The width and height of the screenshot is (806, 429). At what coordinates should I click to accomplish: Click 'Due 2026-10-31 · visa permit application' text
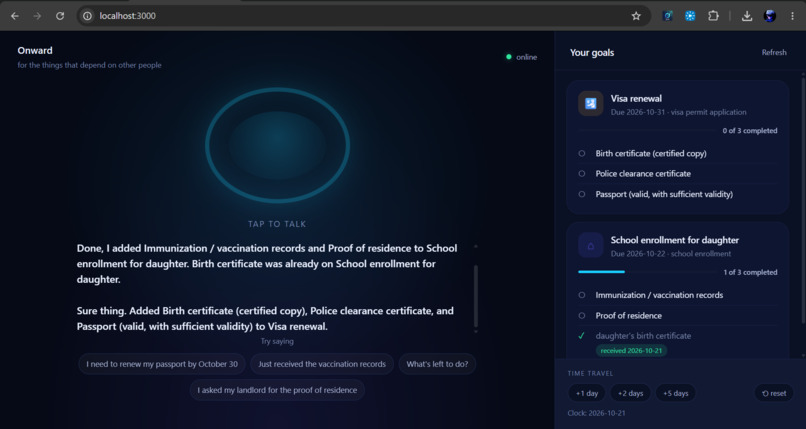click(679, 112)
